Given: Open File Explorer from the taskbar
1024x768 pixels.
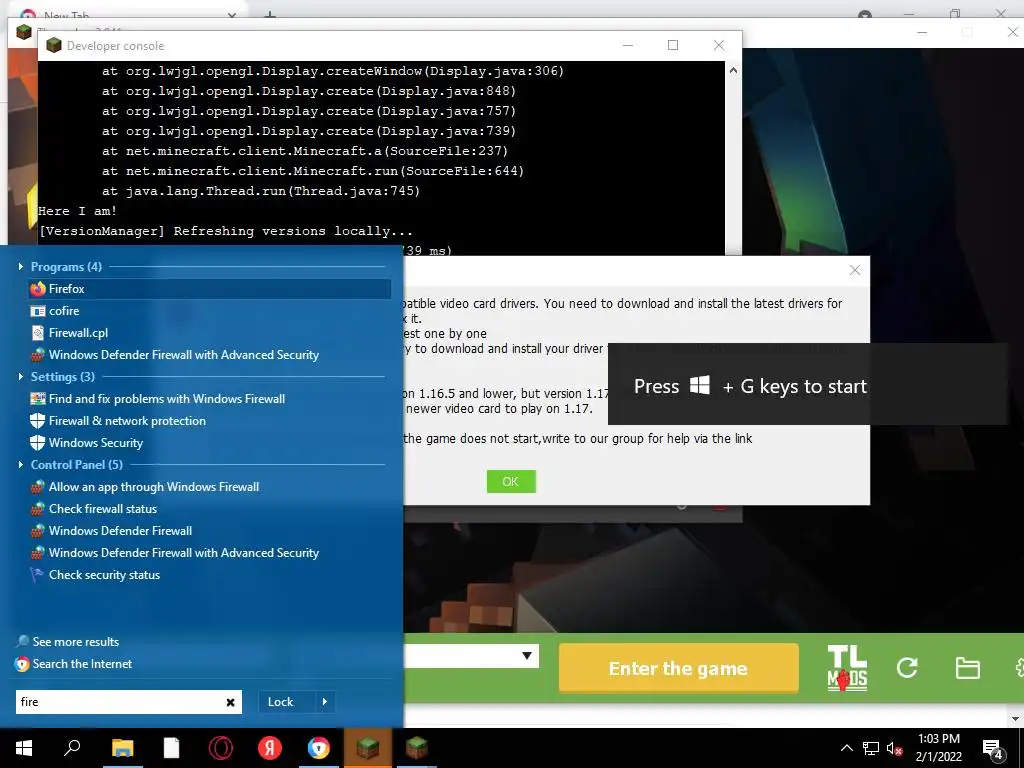Looking at the screenshot, I should 122,748.
